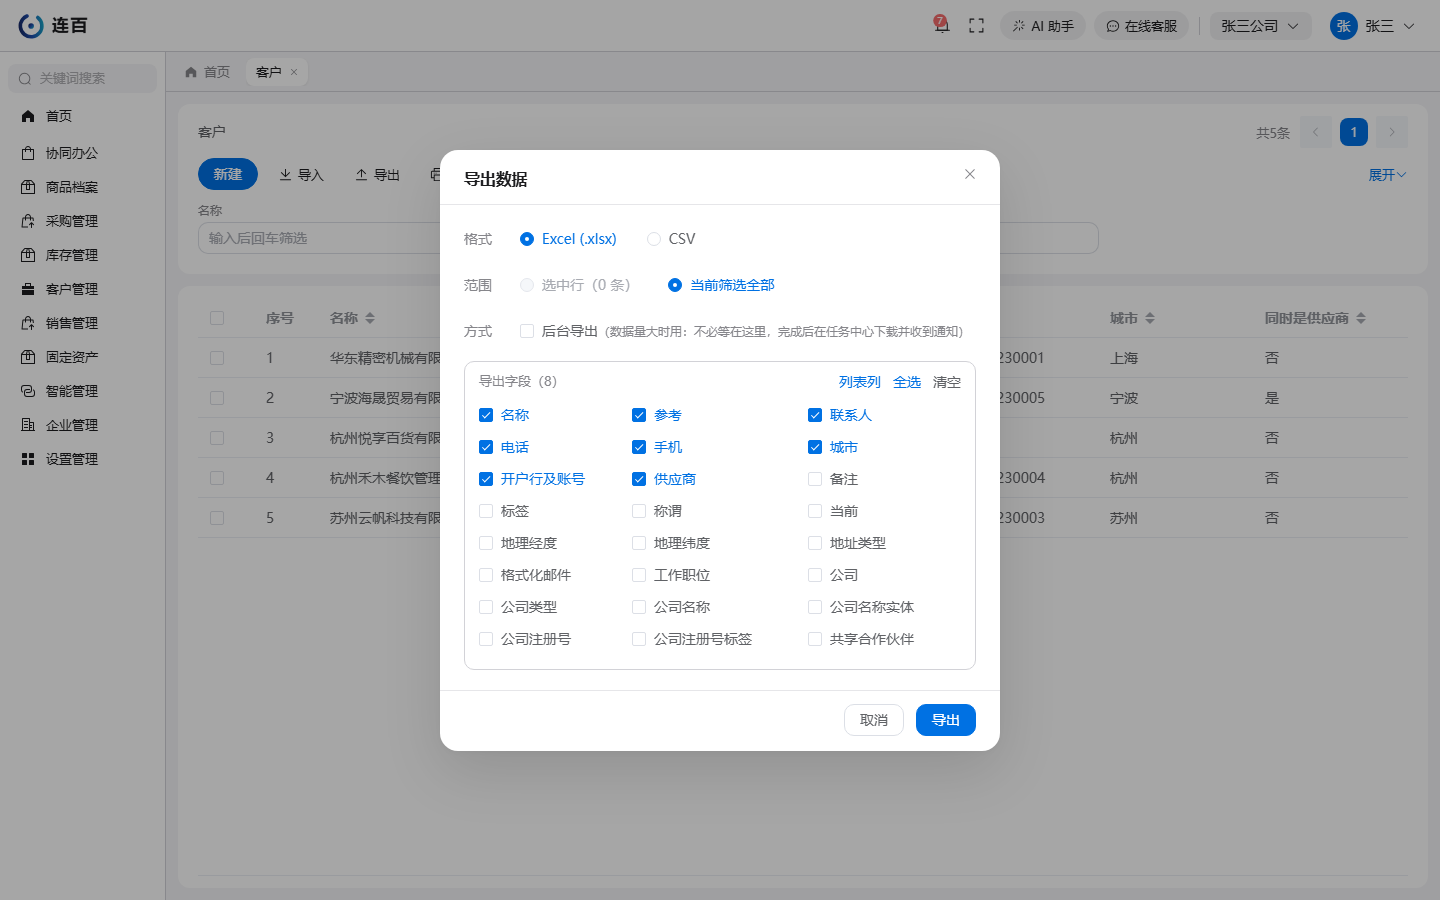
Task: Click the 客户管理 sidebar icon
Action: [x=28, y=289]
